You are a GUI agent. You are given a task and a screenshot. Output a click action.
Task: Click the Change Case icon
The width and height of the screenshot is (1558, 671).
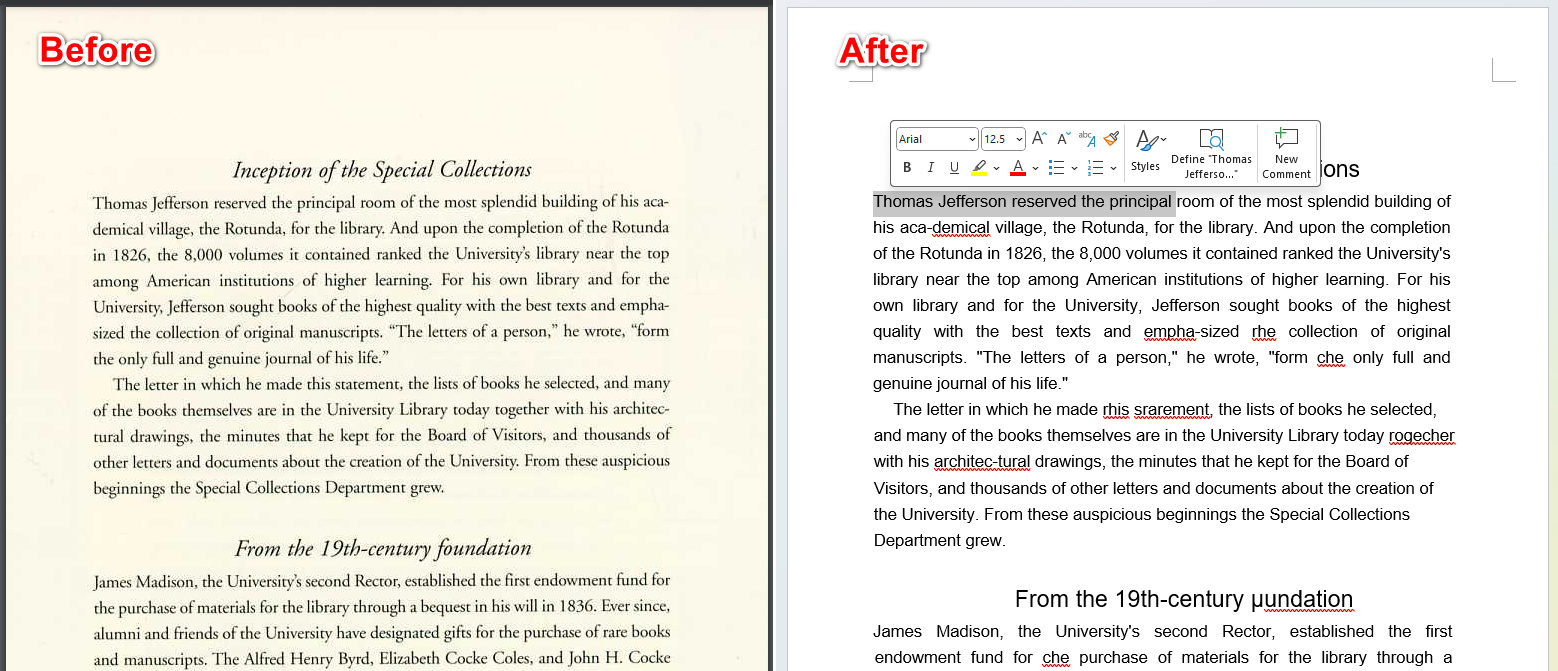point(1086,139)
